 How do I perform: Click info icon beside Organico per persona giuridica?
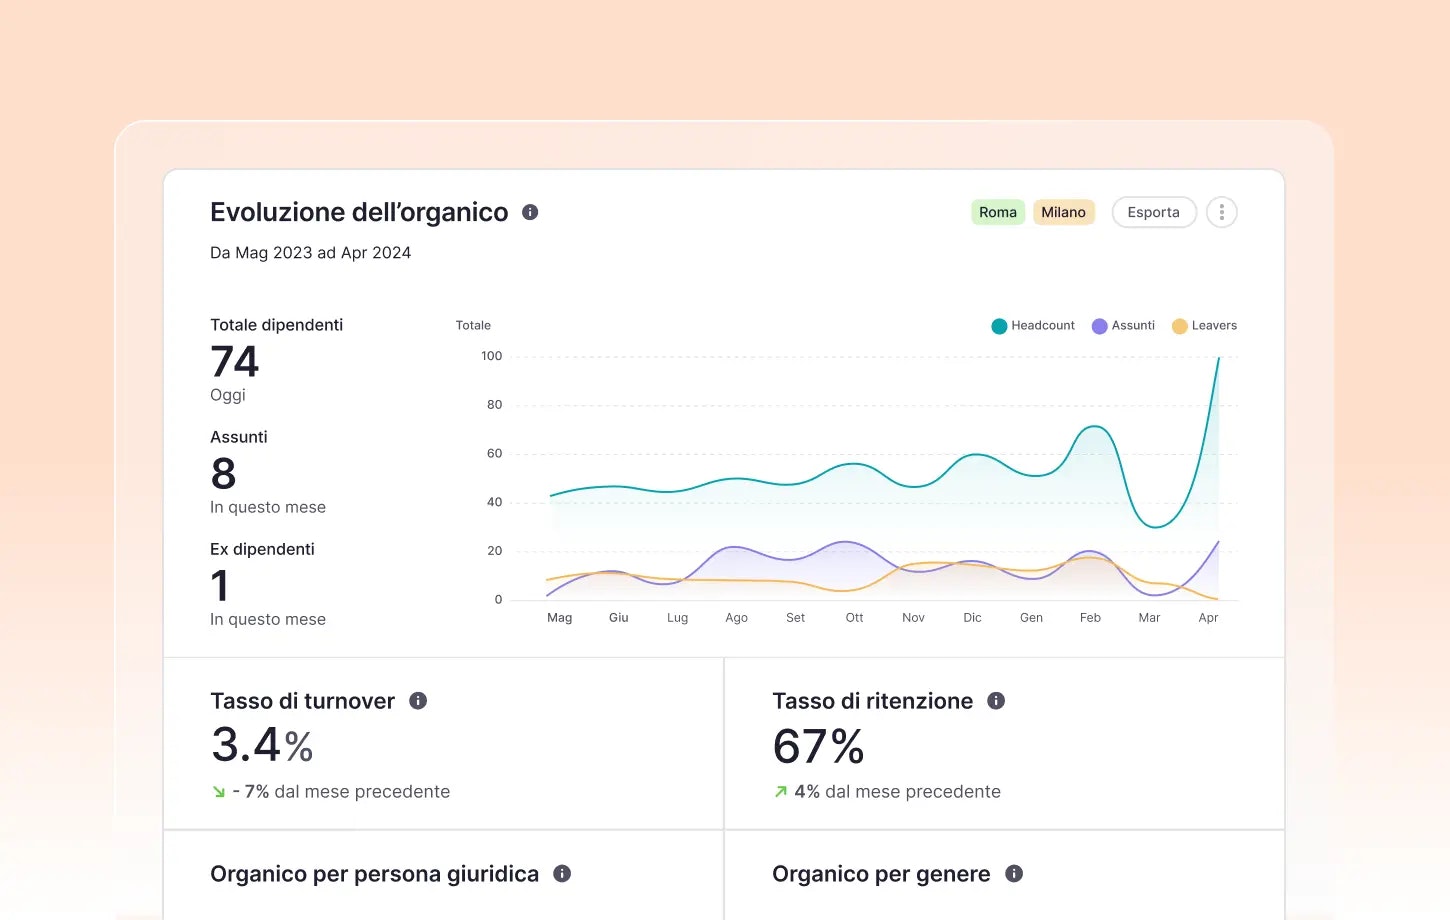pos(562,874)
